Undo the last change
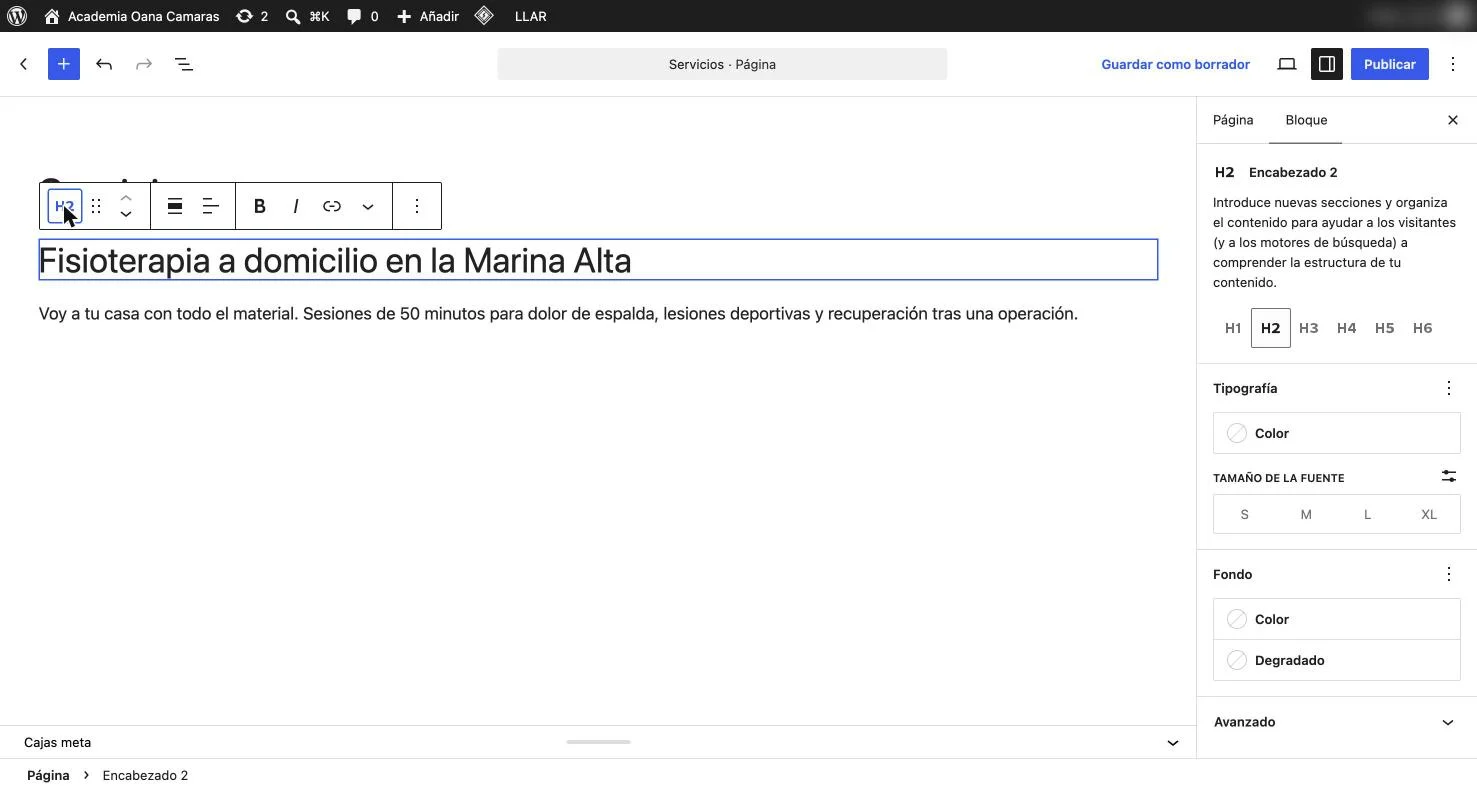The image size is (1477, 791). point(104,64)
